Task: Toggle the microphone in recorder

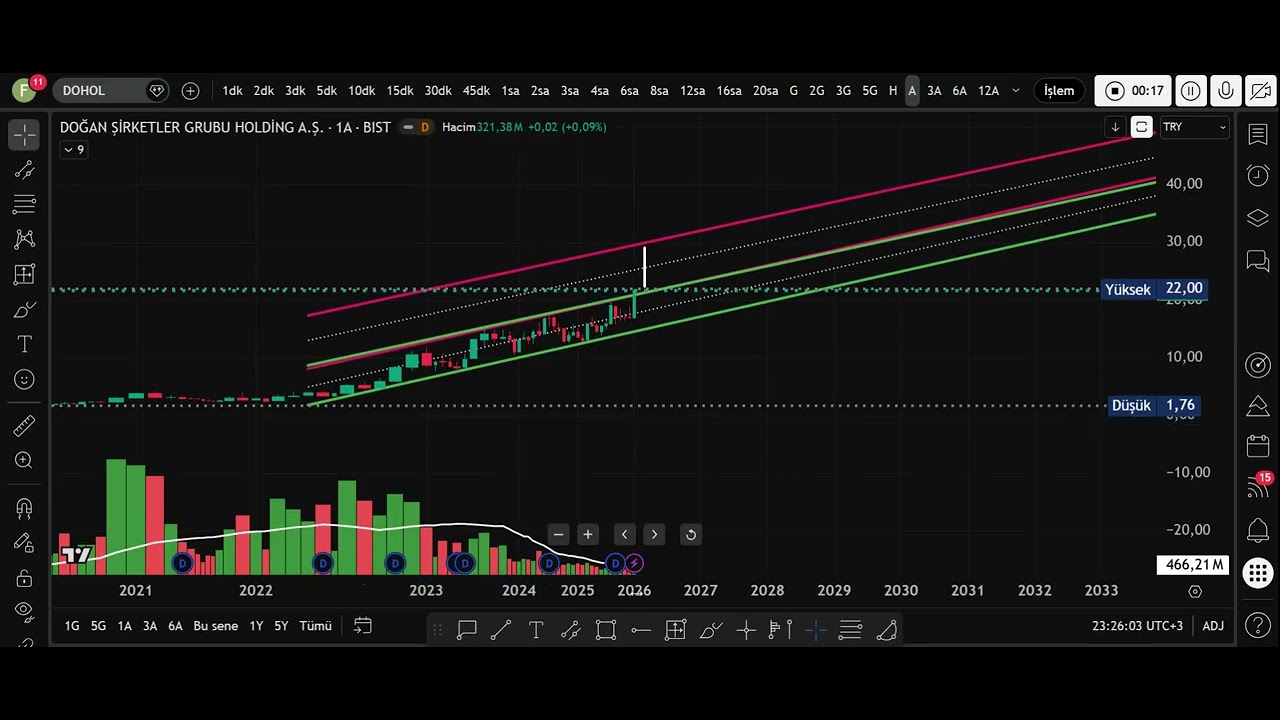Action: coord(1225,90)
